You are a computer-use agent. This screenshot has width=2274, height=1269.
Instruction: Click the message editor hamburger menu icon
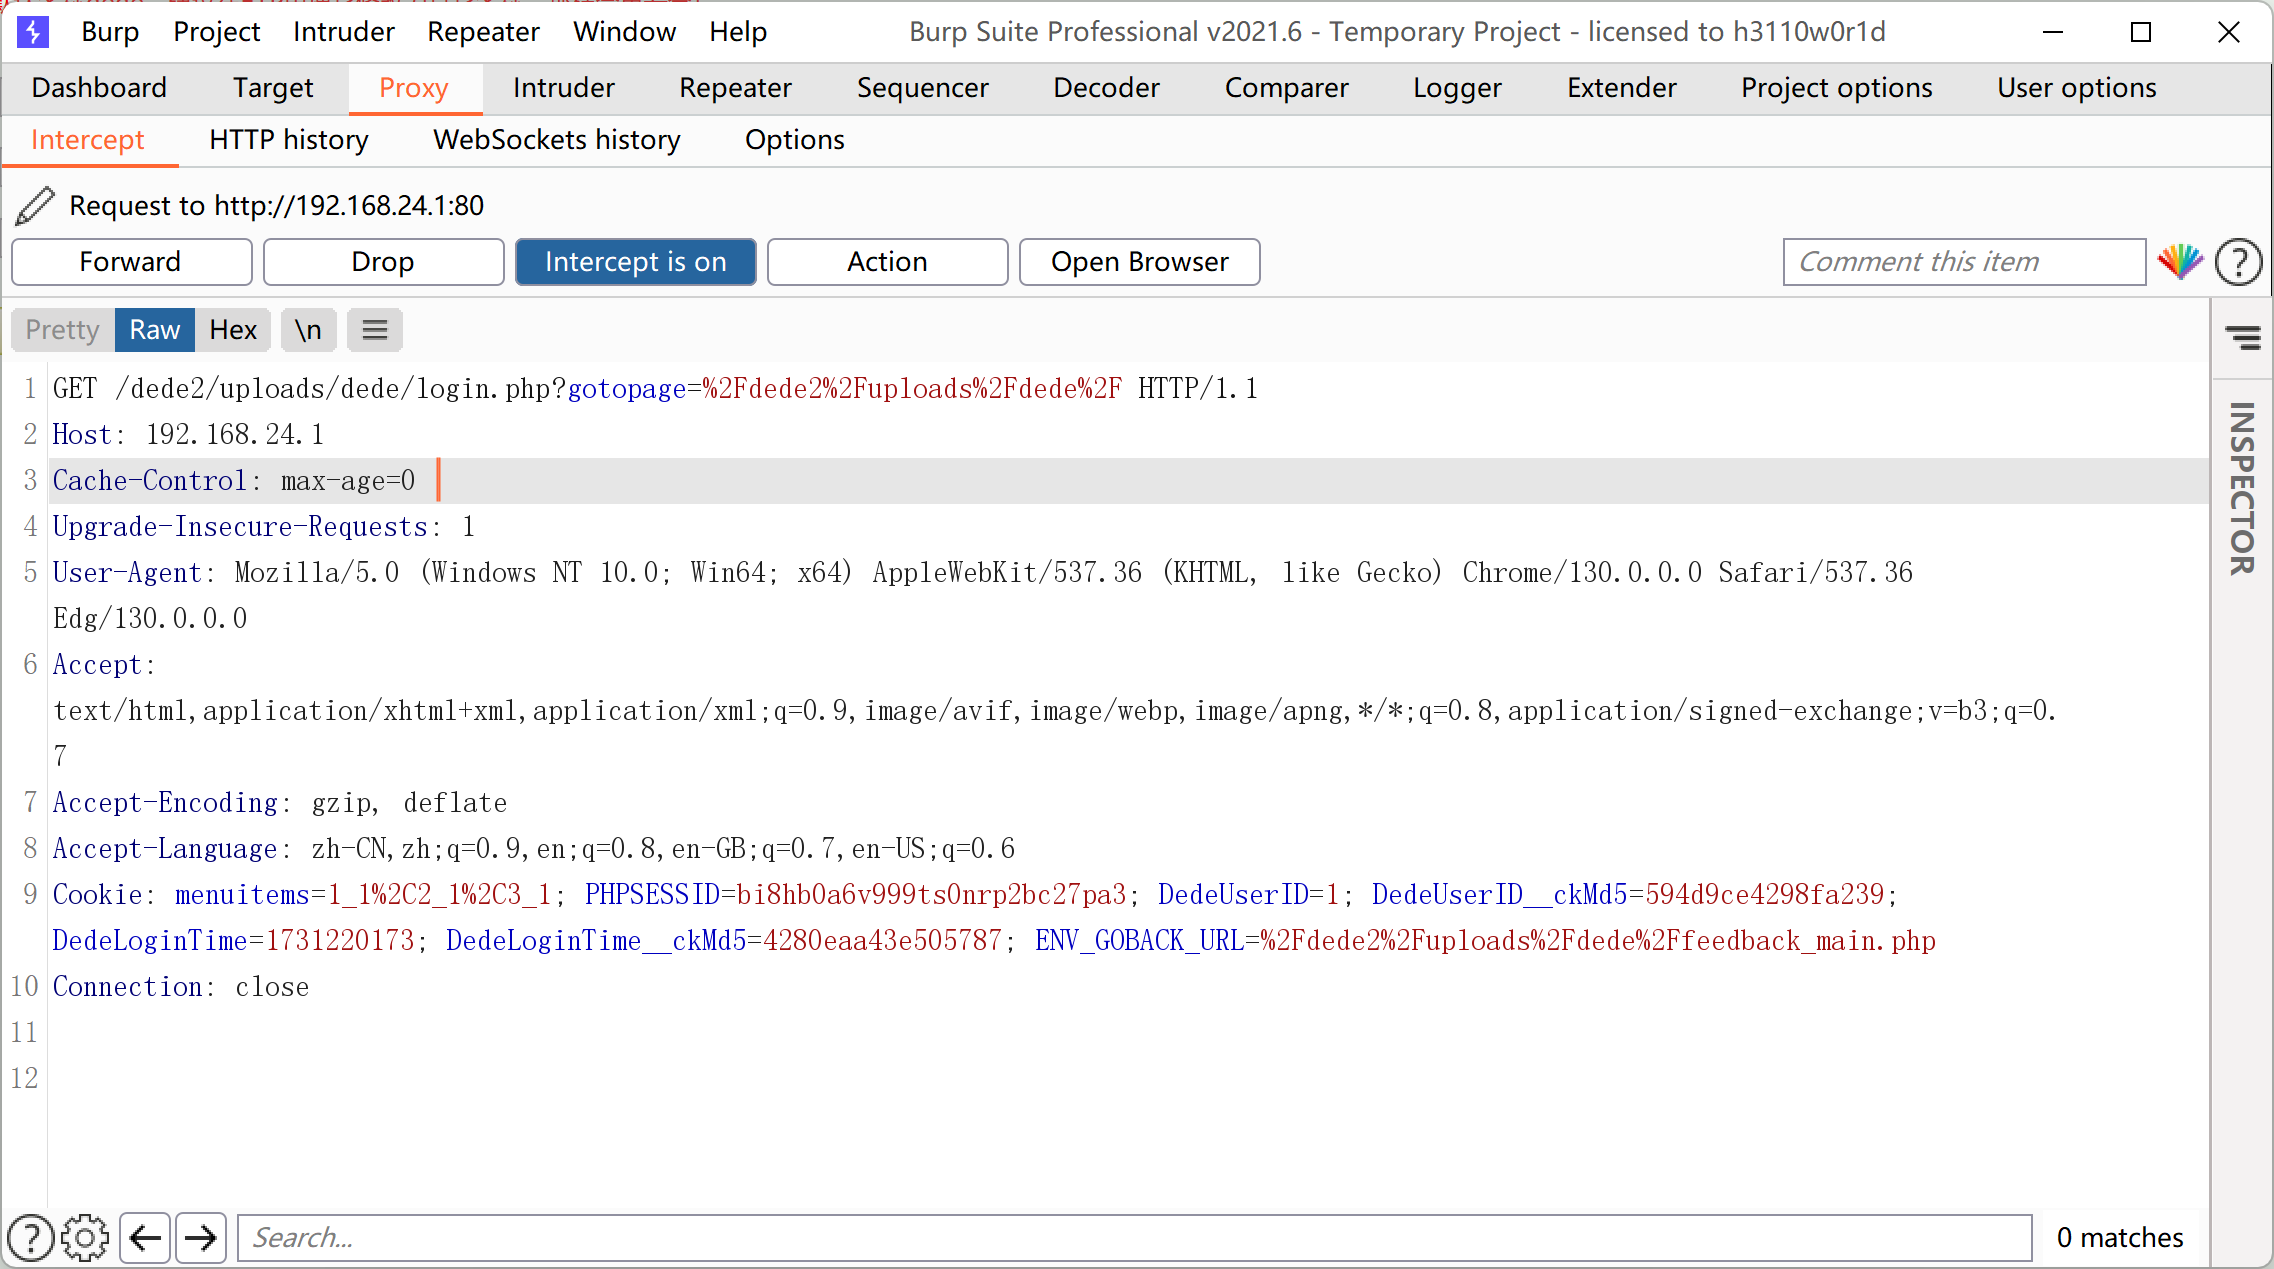[x=375, y=330]
